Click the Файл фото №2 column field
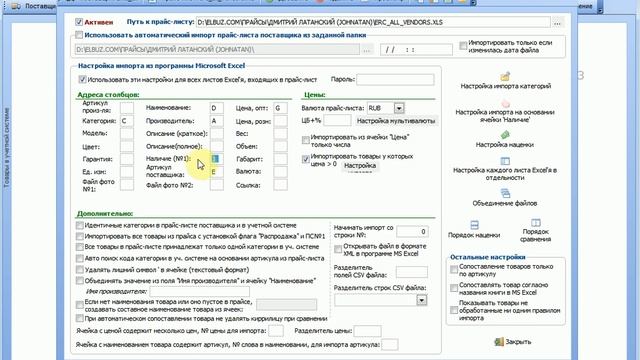This screenshot has height=360, width=640. click(x=216, y=185)
